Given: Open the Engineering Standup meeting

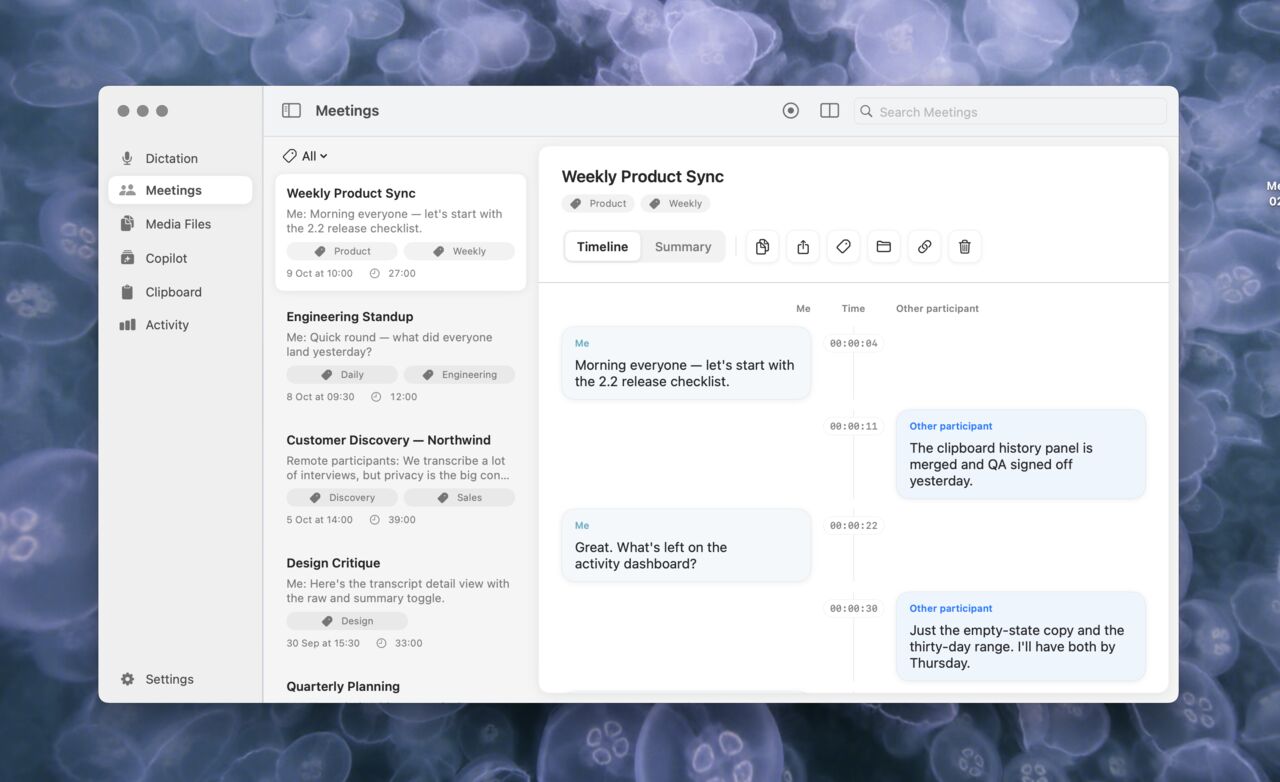Looking at the screenshot, I should (400, 356).
